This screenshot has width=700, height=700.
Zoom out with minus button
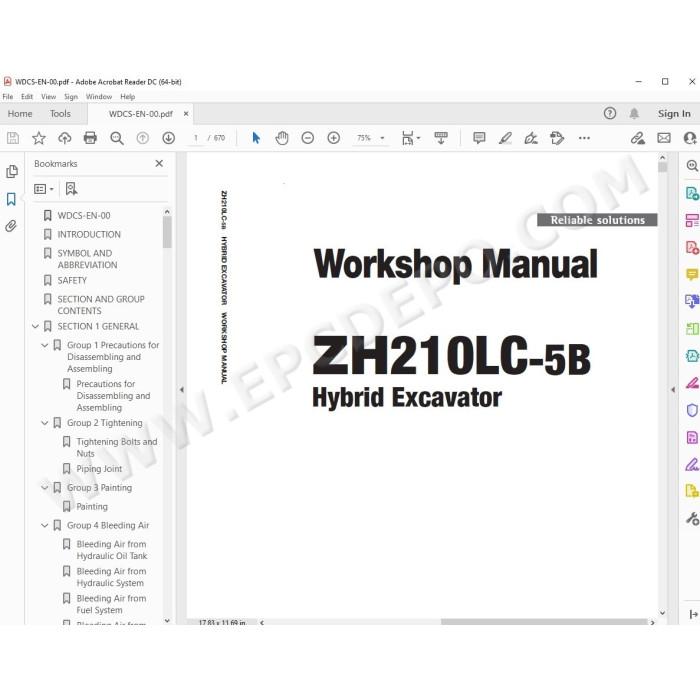(308, 138)
